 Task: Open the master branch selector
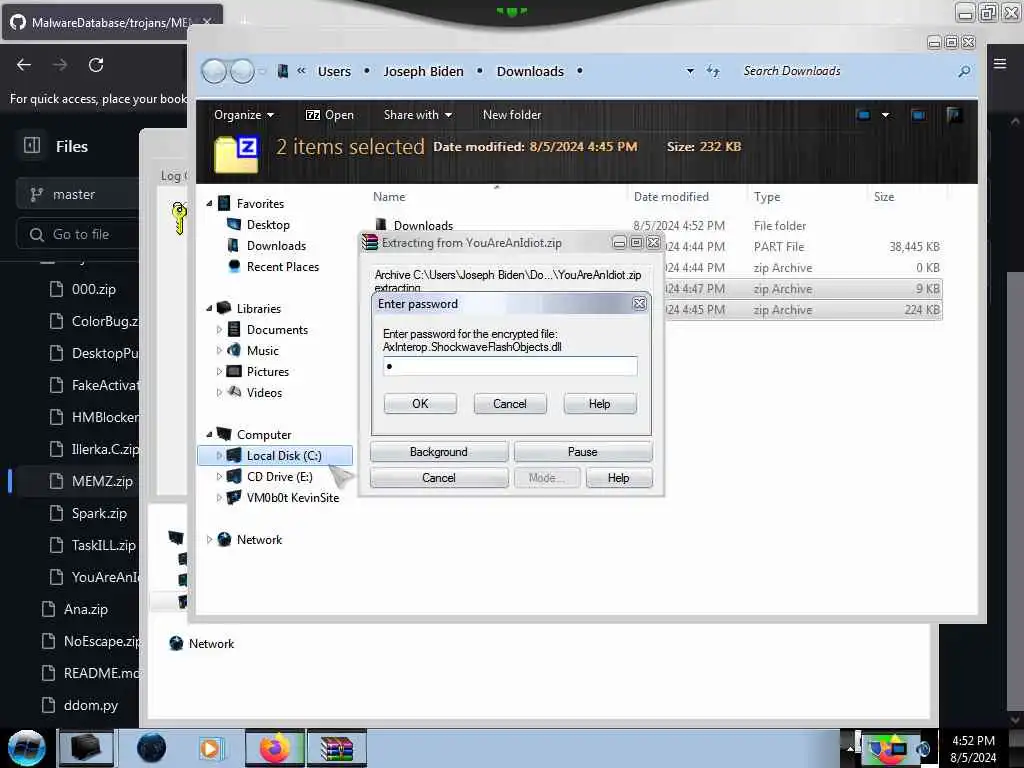click(77, 195)
